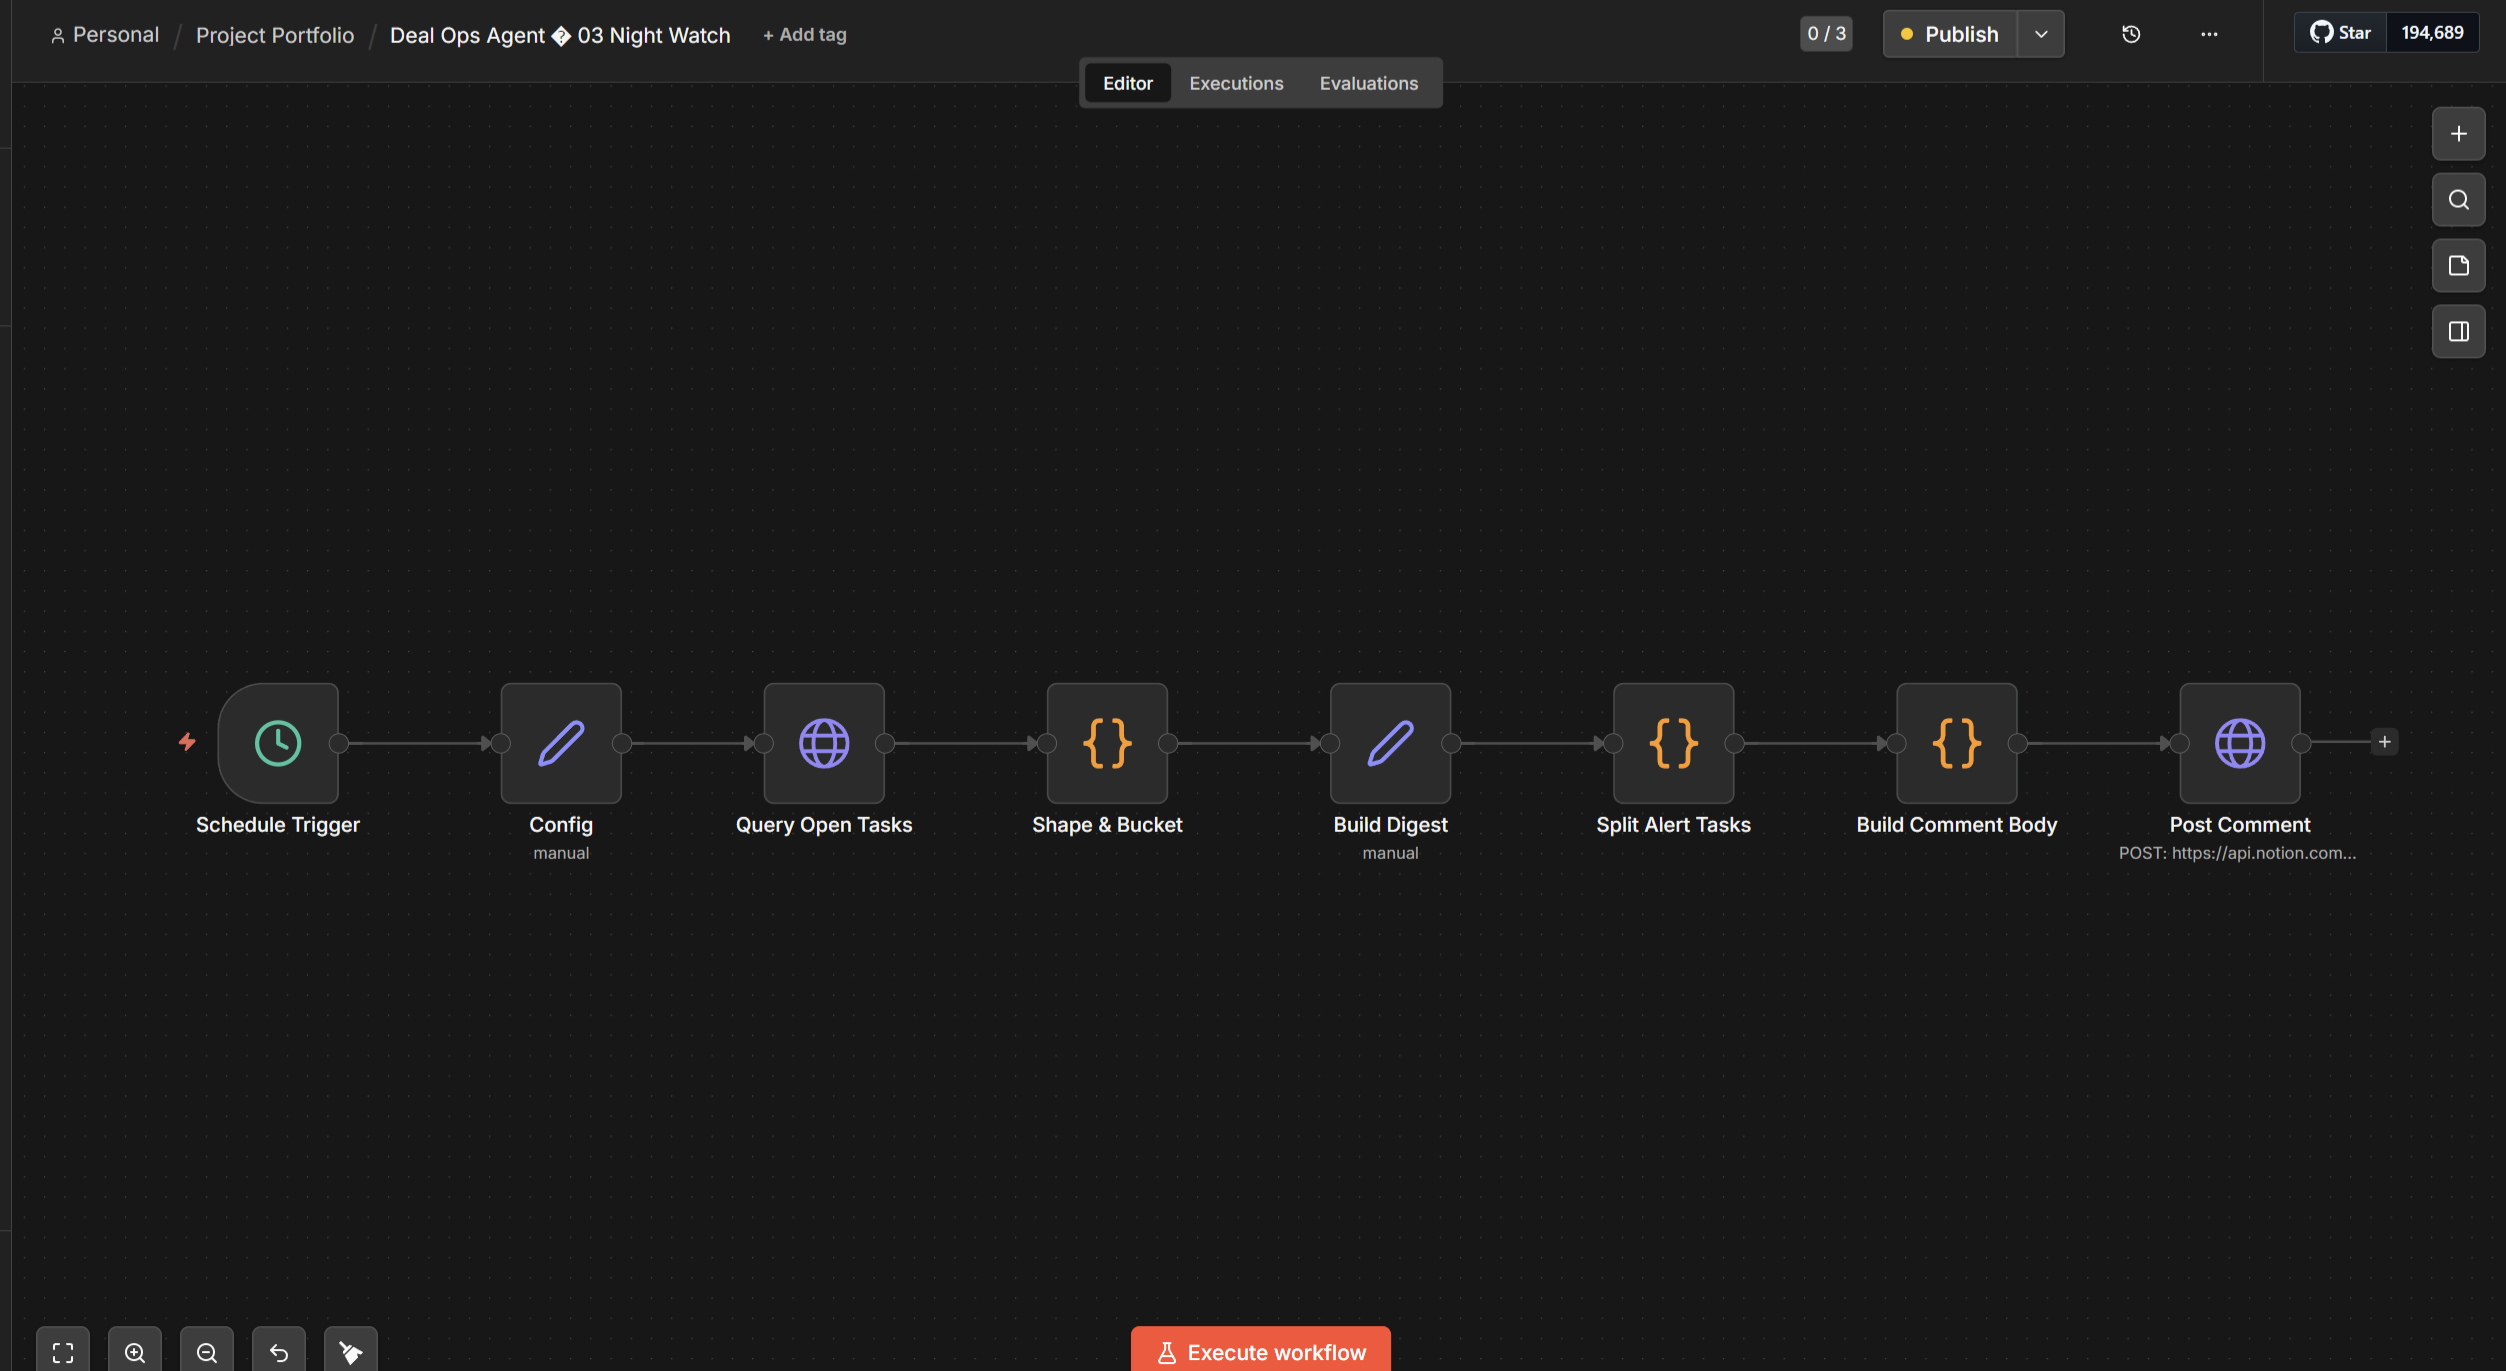Click the Schedule Trigger label
This screenshot has height=1371, width=2506.
tap(278, 825)
